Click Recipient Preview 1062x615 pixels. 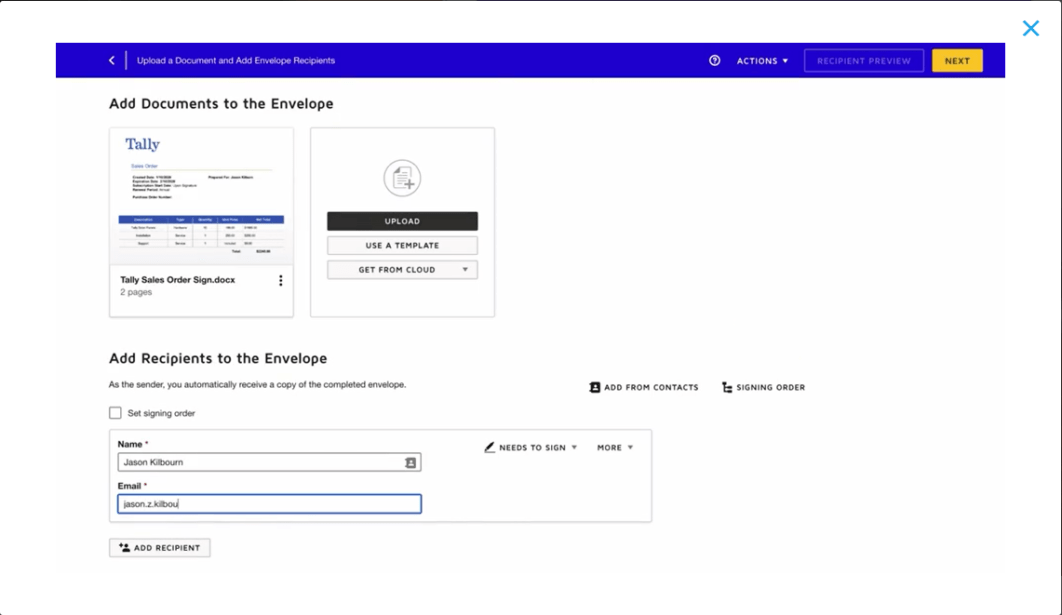(x=863, y=60)
